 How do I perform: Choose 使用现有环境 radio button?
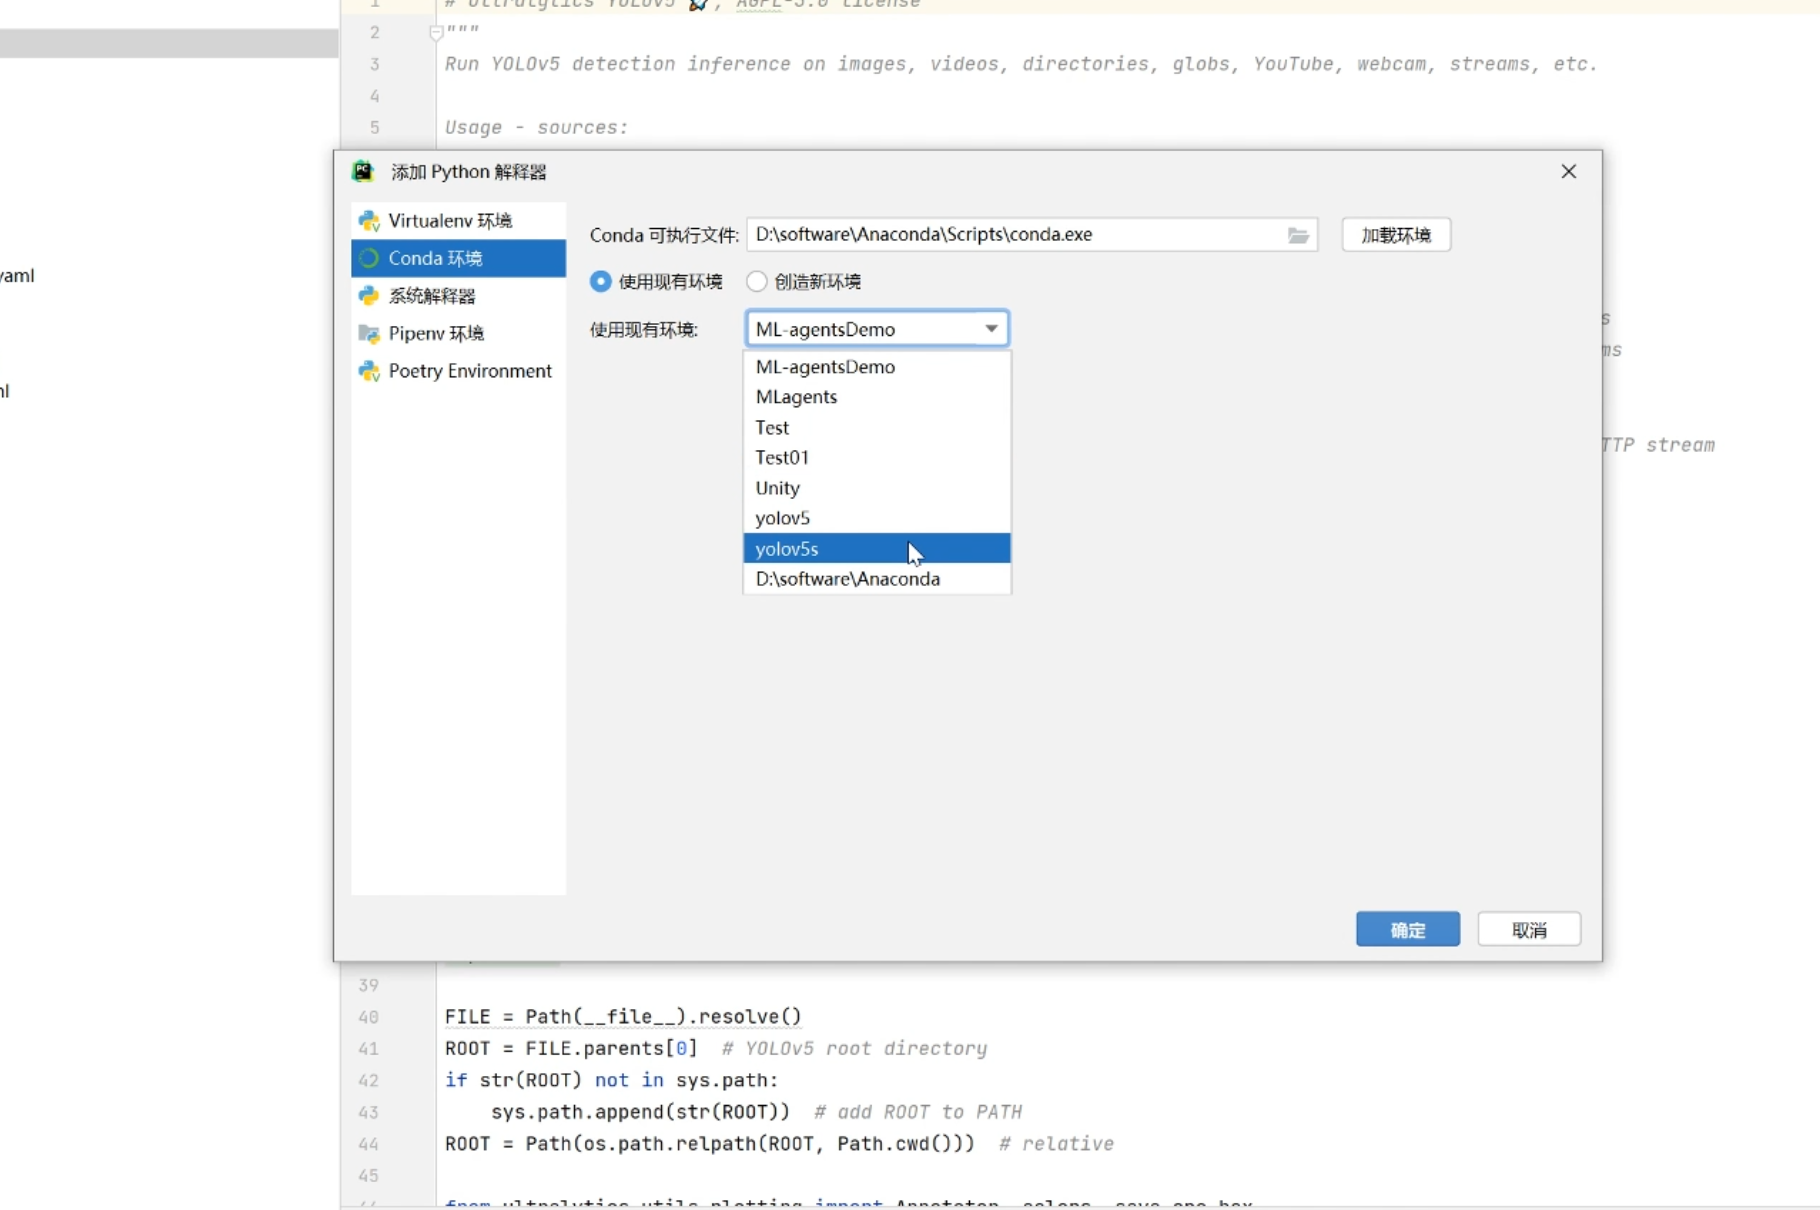pyautogui.click(x=601, y=282)
